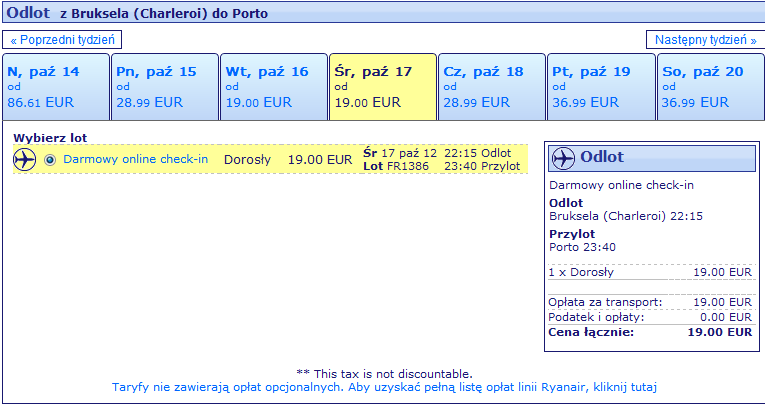Open the Monday Oct 15 fare tab
Image resolution: width=765 pixels, height=404 pixels.
point(165,87)
